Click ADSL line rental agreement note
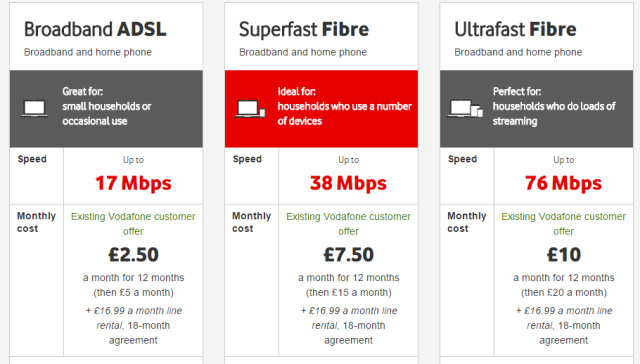Image resolution: width=640 pixels, height=364 pixels. coord(133,325)
